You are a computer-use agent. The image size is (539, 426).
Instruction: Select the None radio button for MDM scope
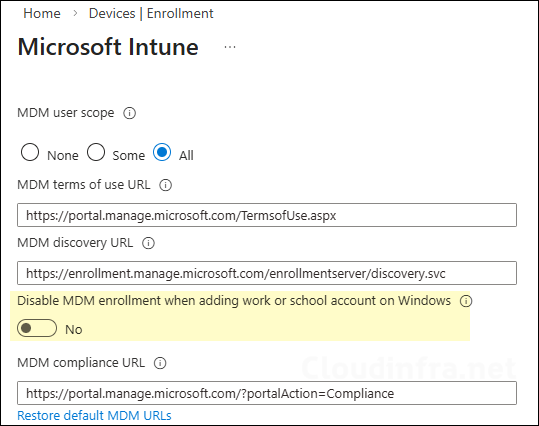(x=30, y=152)
